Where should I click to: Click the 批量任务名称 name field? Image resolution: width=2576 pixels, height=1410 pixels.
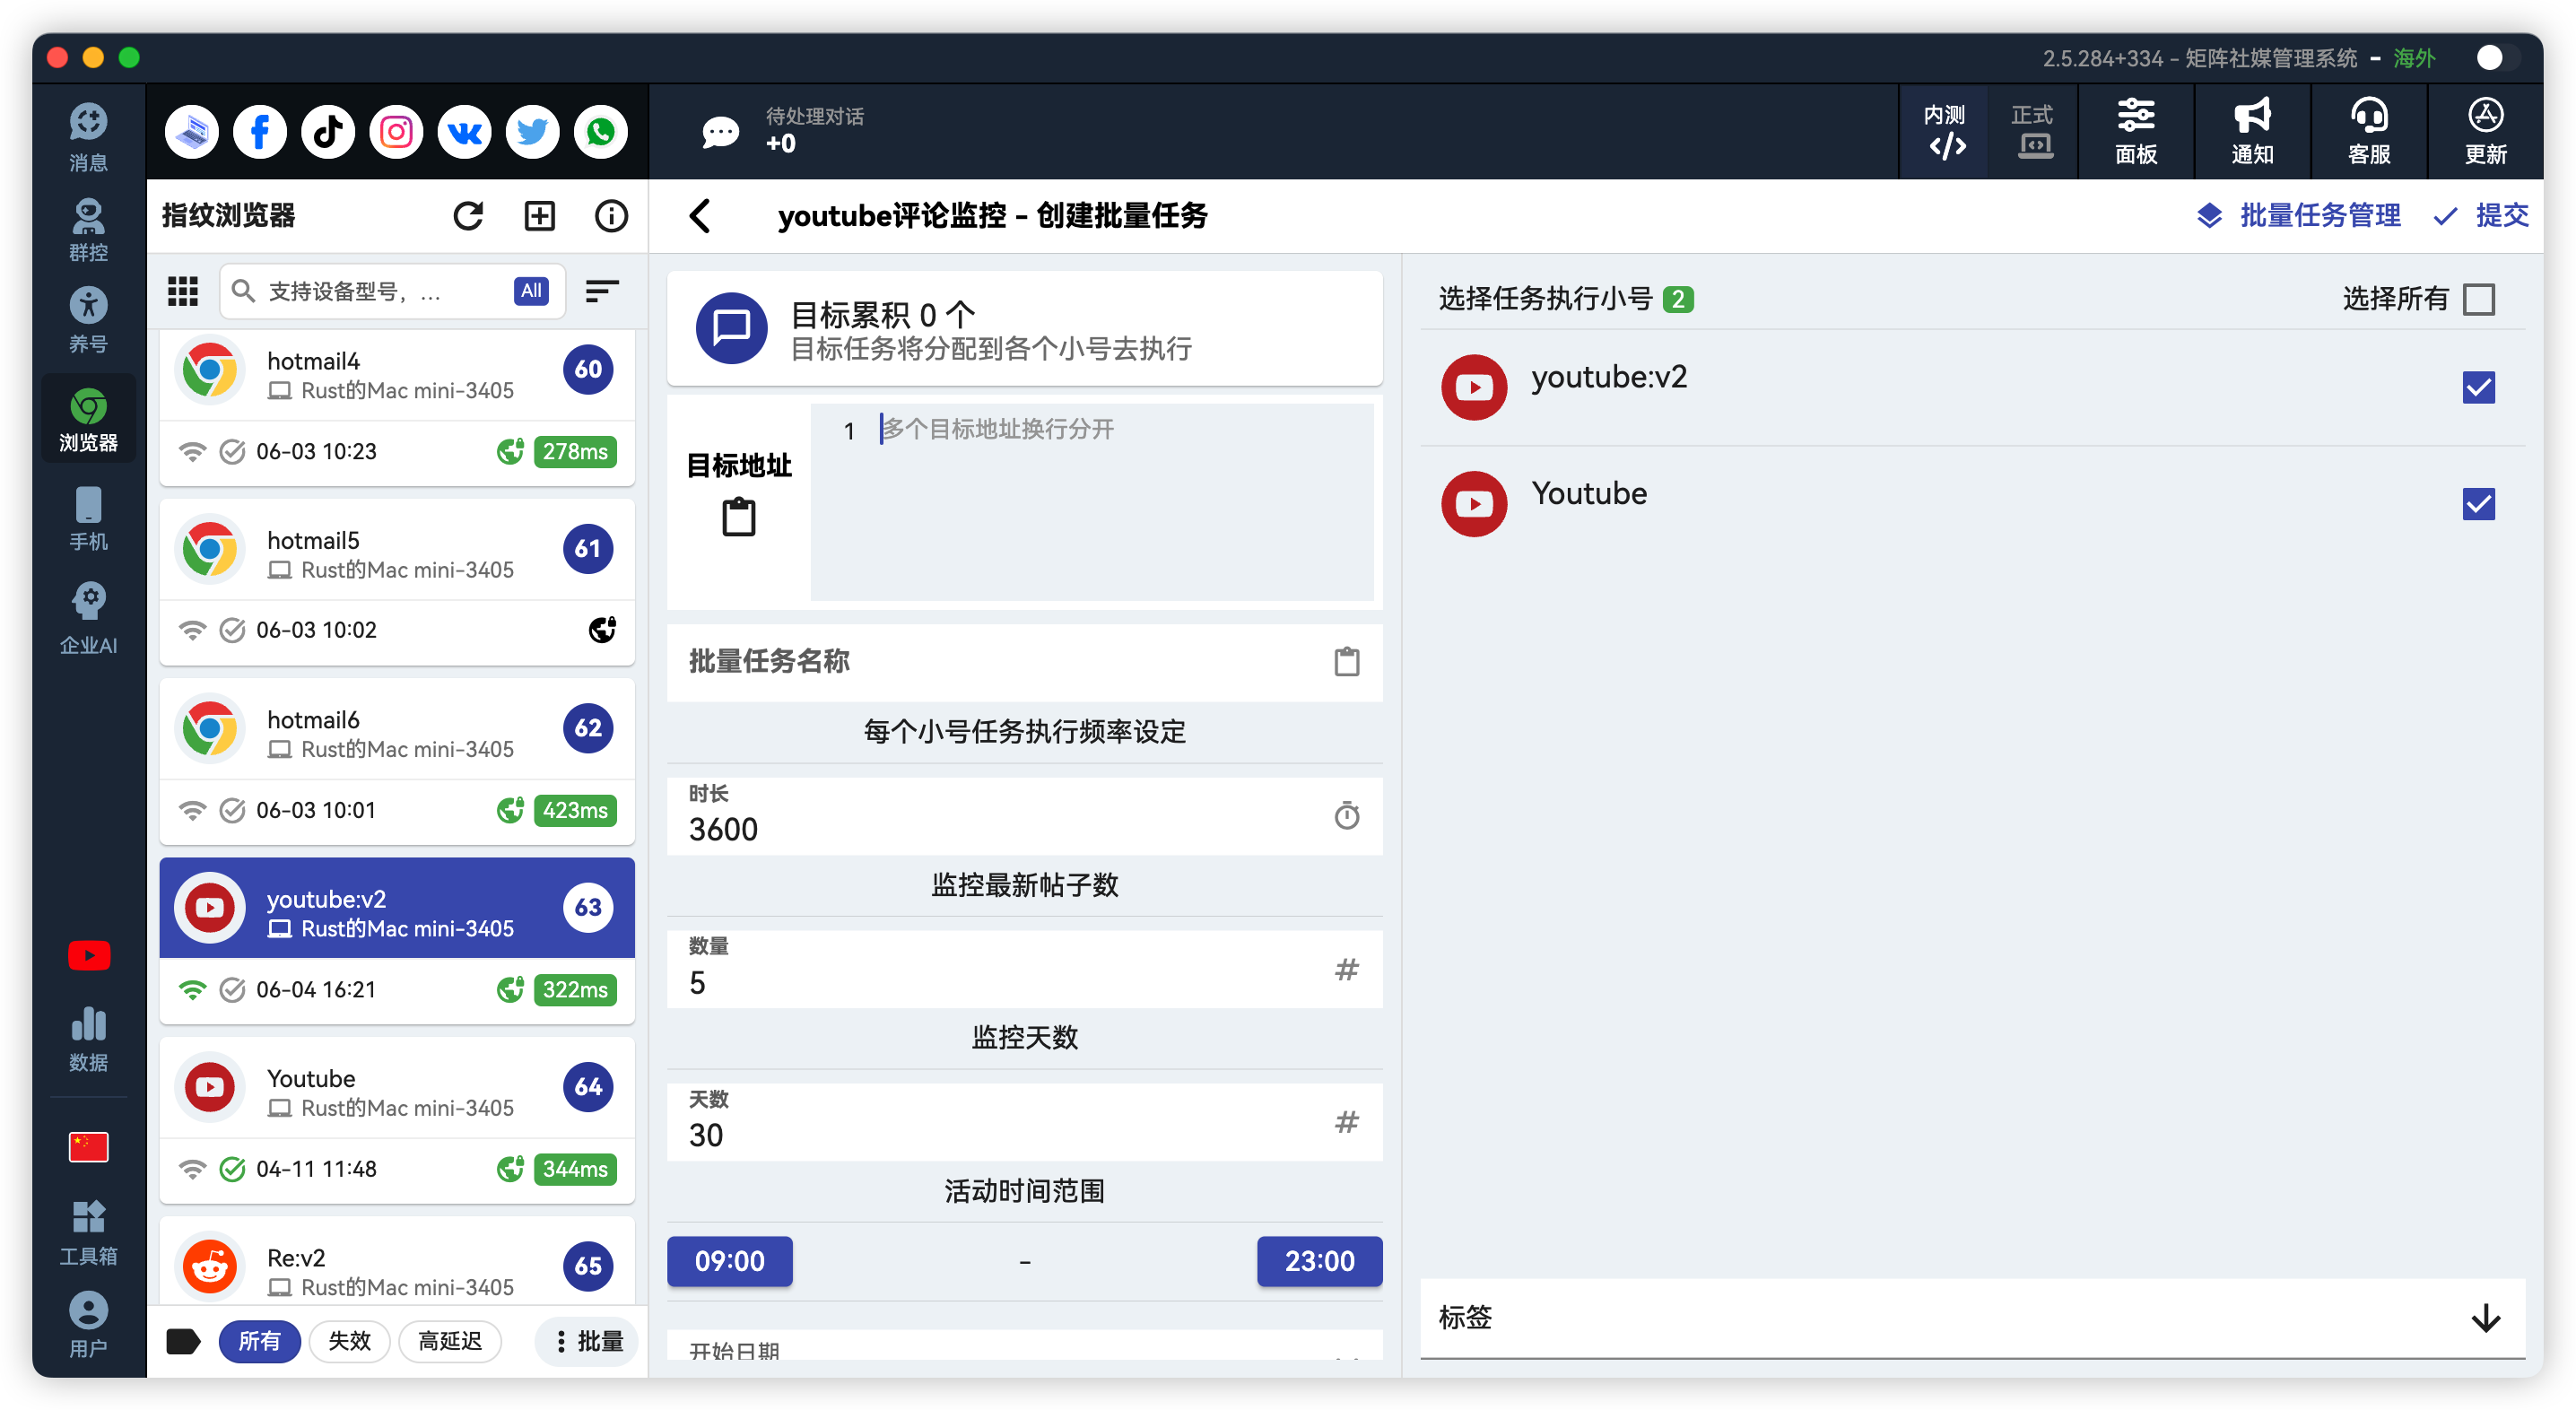(1025, 661)
